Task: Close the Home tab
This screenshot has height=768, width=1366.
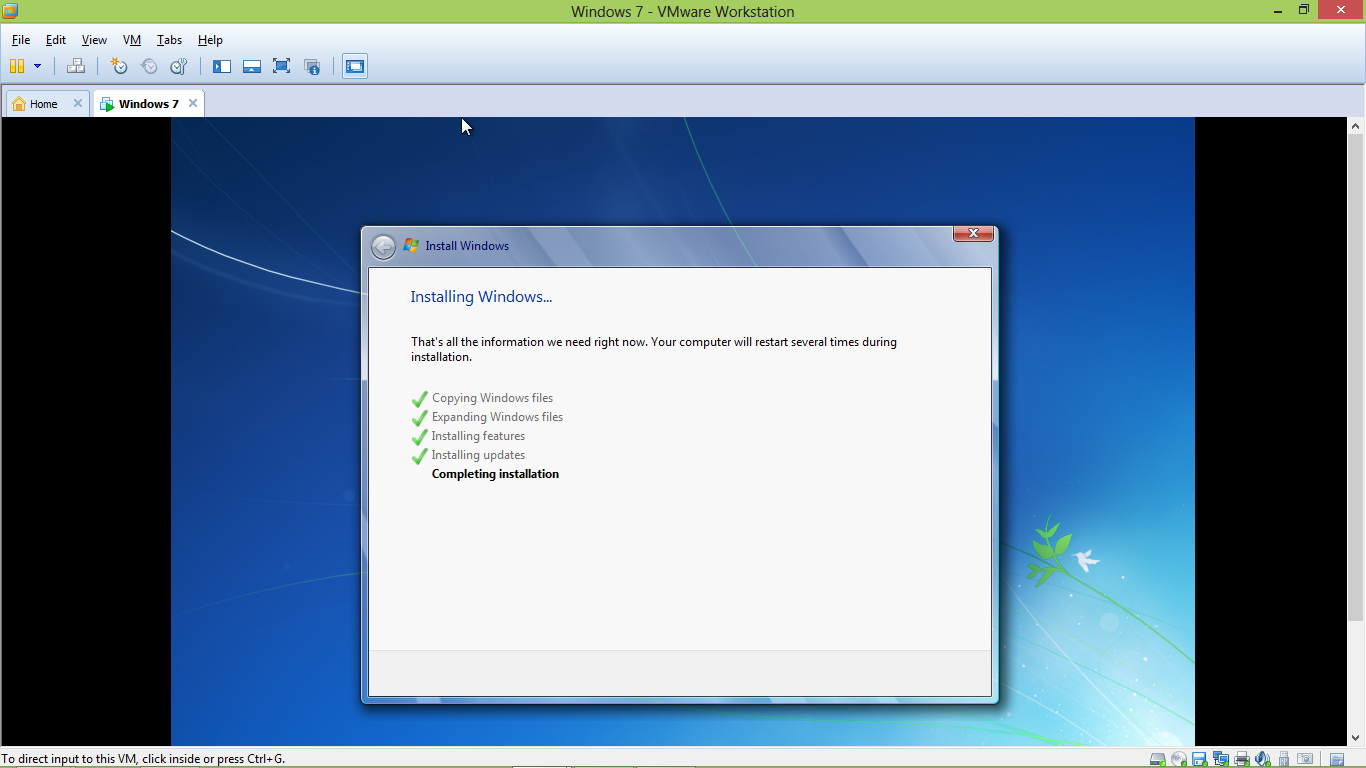Action: [x=78, y=103]
